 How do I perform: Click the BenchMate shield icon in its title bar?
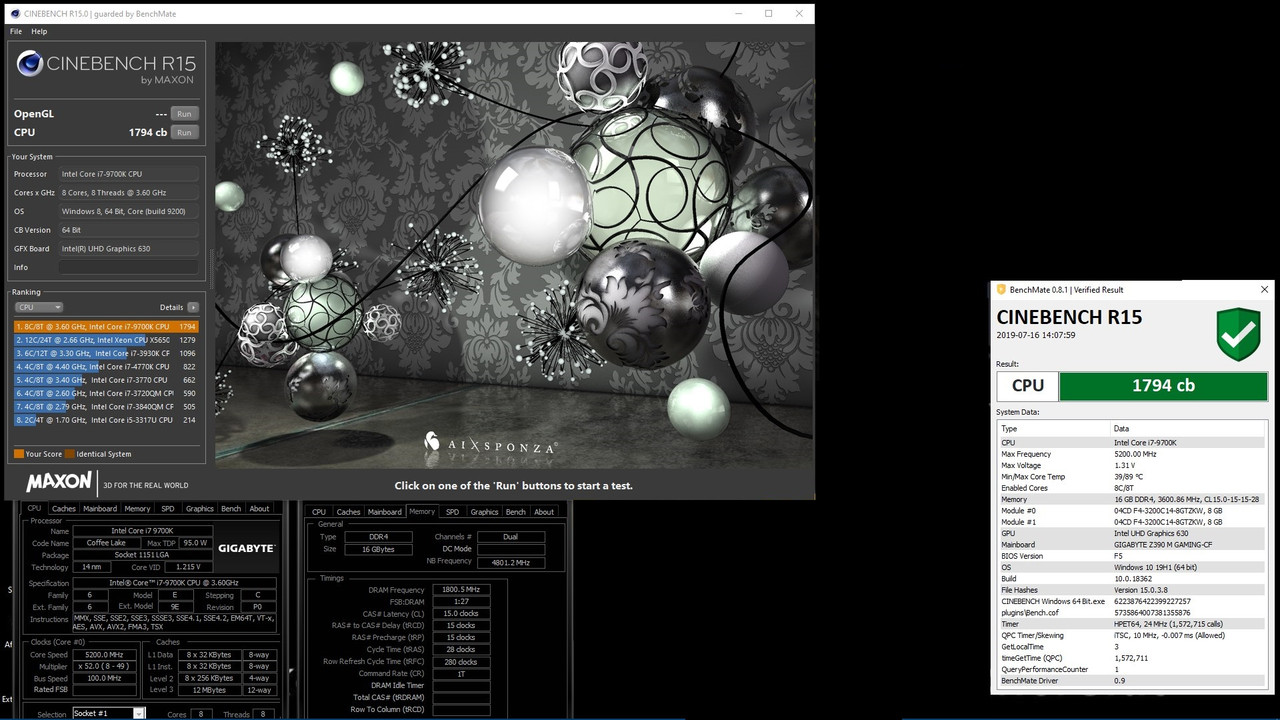pyautogui.click(x=1001, y=290)
